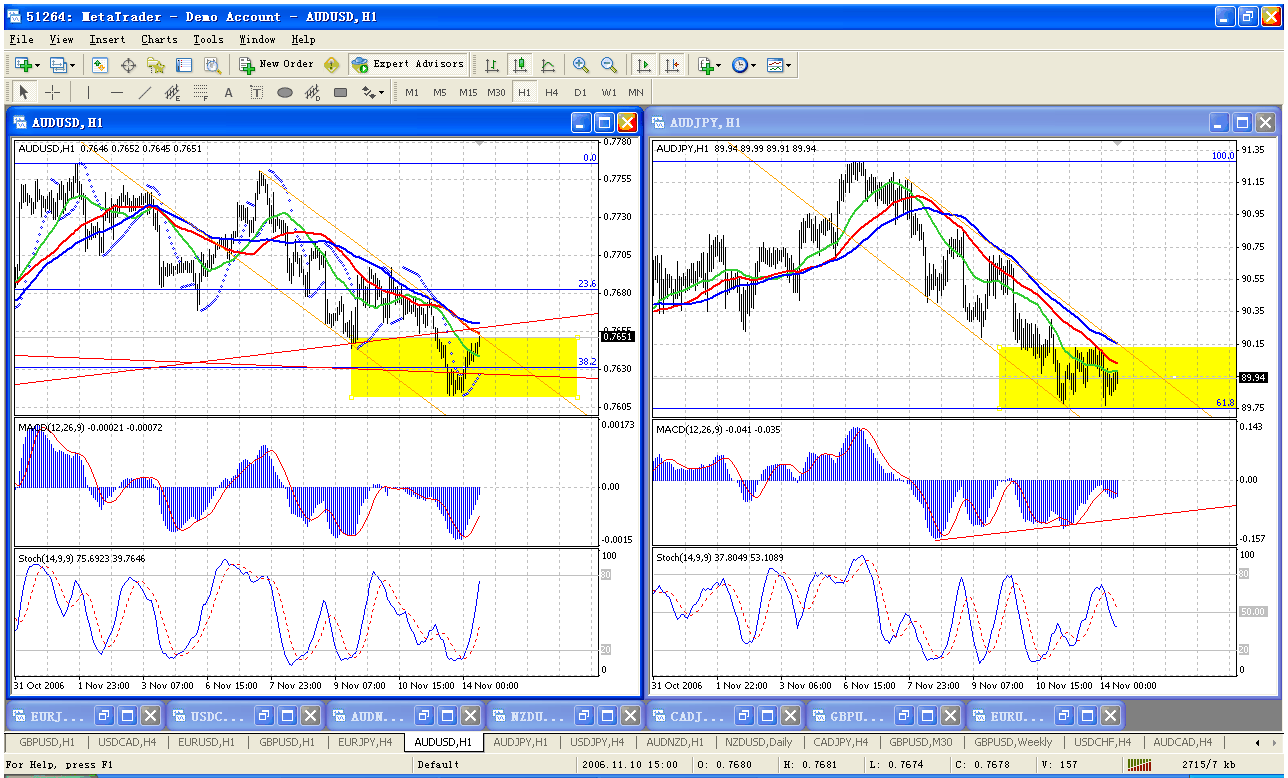Select the Horizontal Line drawing tool
Screen dimensions: 1288x778
tap(116, 93)
